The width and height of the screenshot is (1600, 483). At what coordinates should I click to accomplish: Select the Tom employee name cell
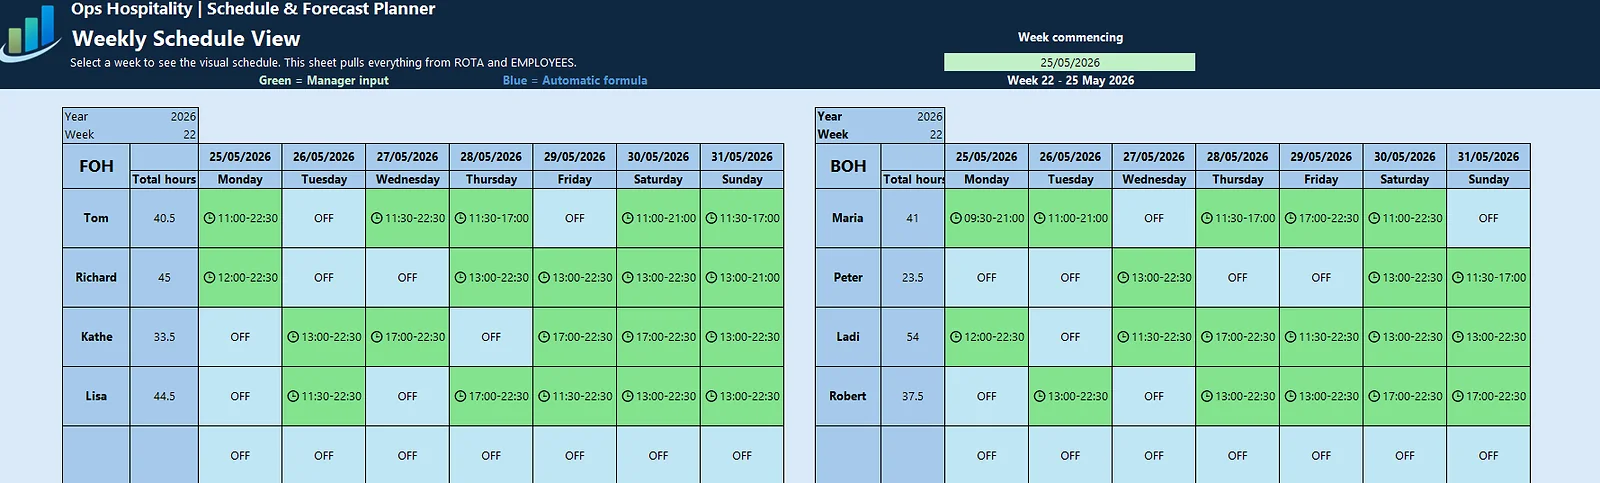coord(96,218)
